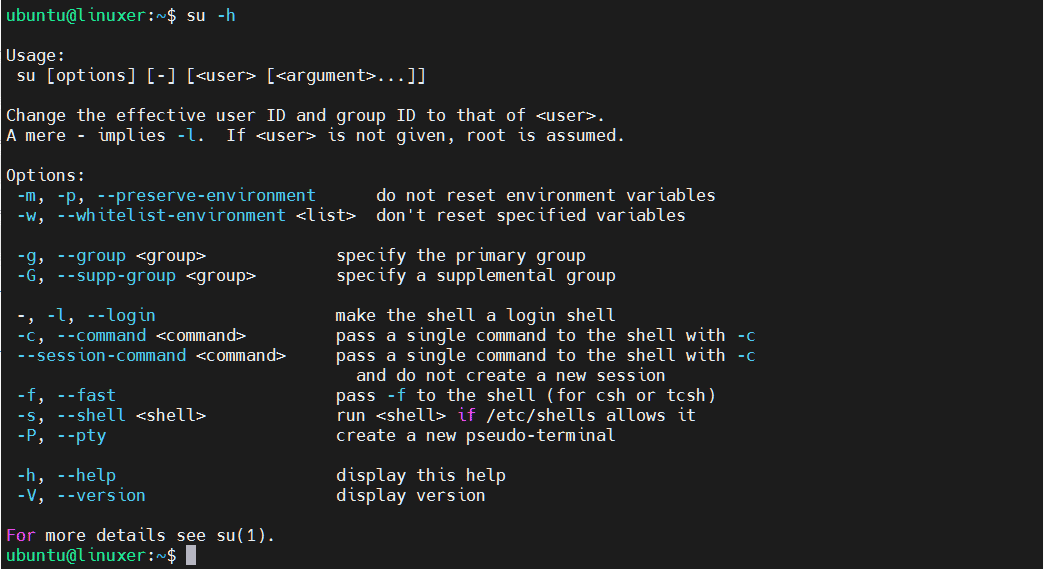The image size is (1044, 569).
Task: Click the --login option text
Action: pyautogui.click(x=121, y=315)
